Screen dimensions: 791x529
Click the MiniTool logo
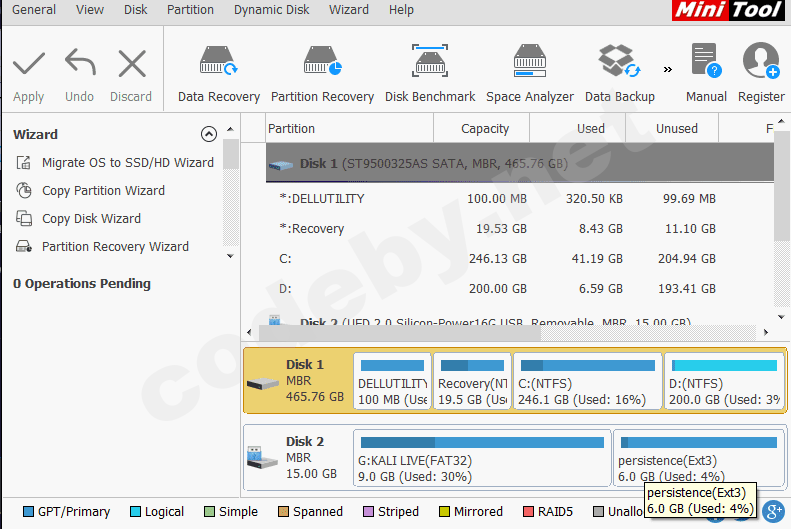coord(728,10)
